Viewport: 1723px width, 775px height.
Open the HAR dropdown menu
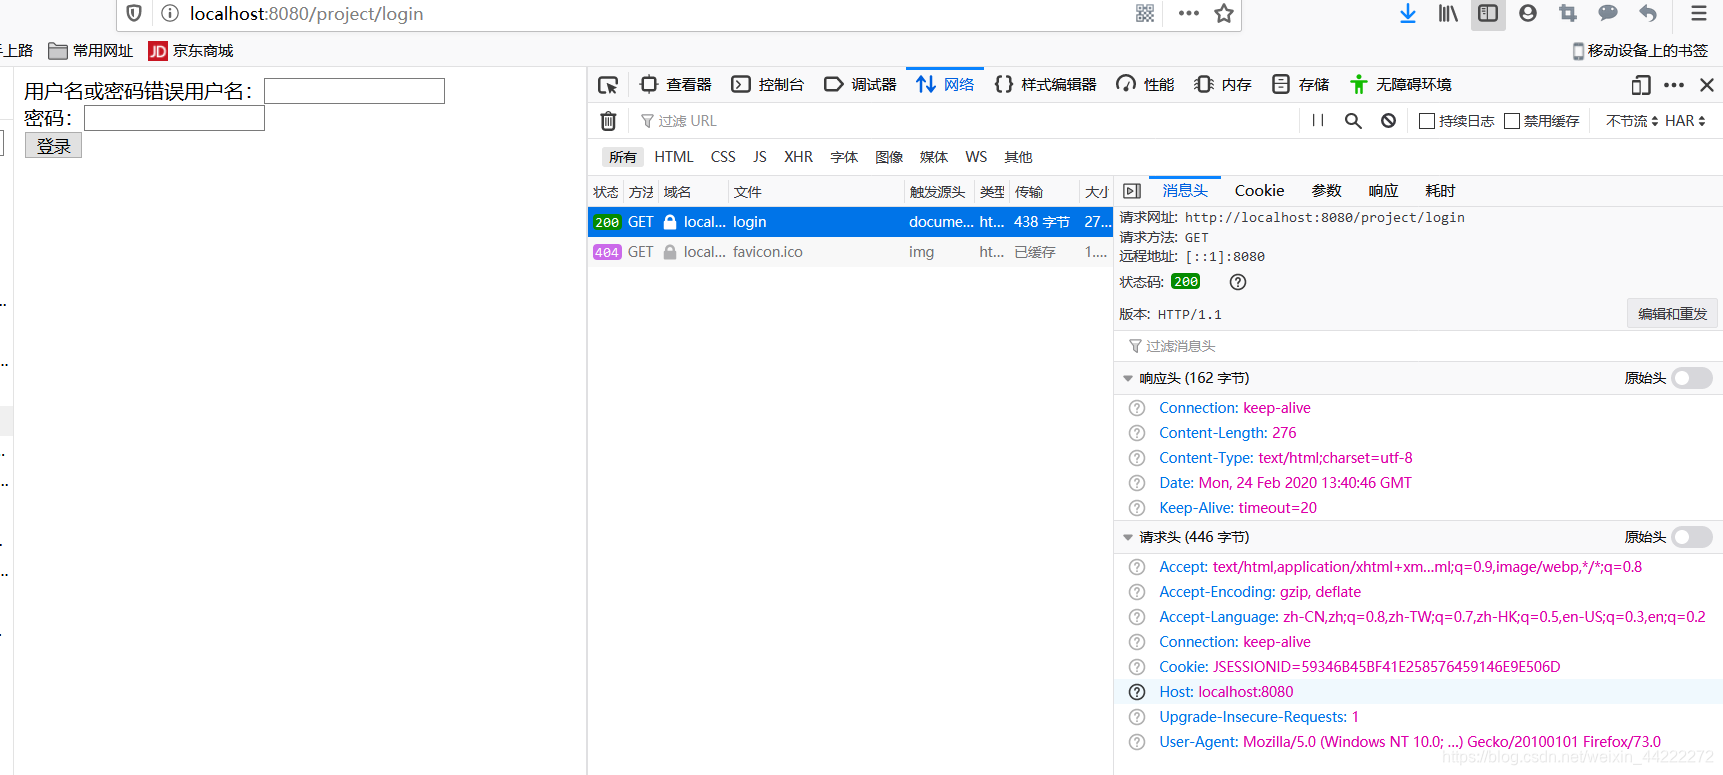click(1685, 121)
